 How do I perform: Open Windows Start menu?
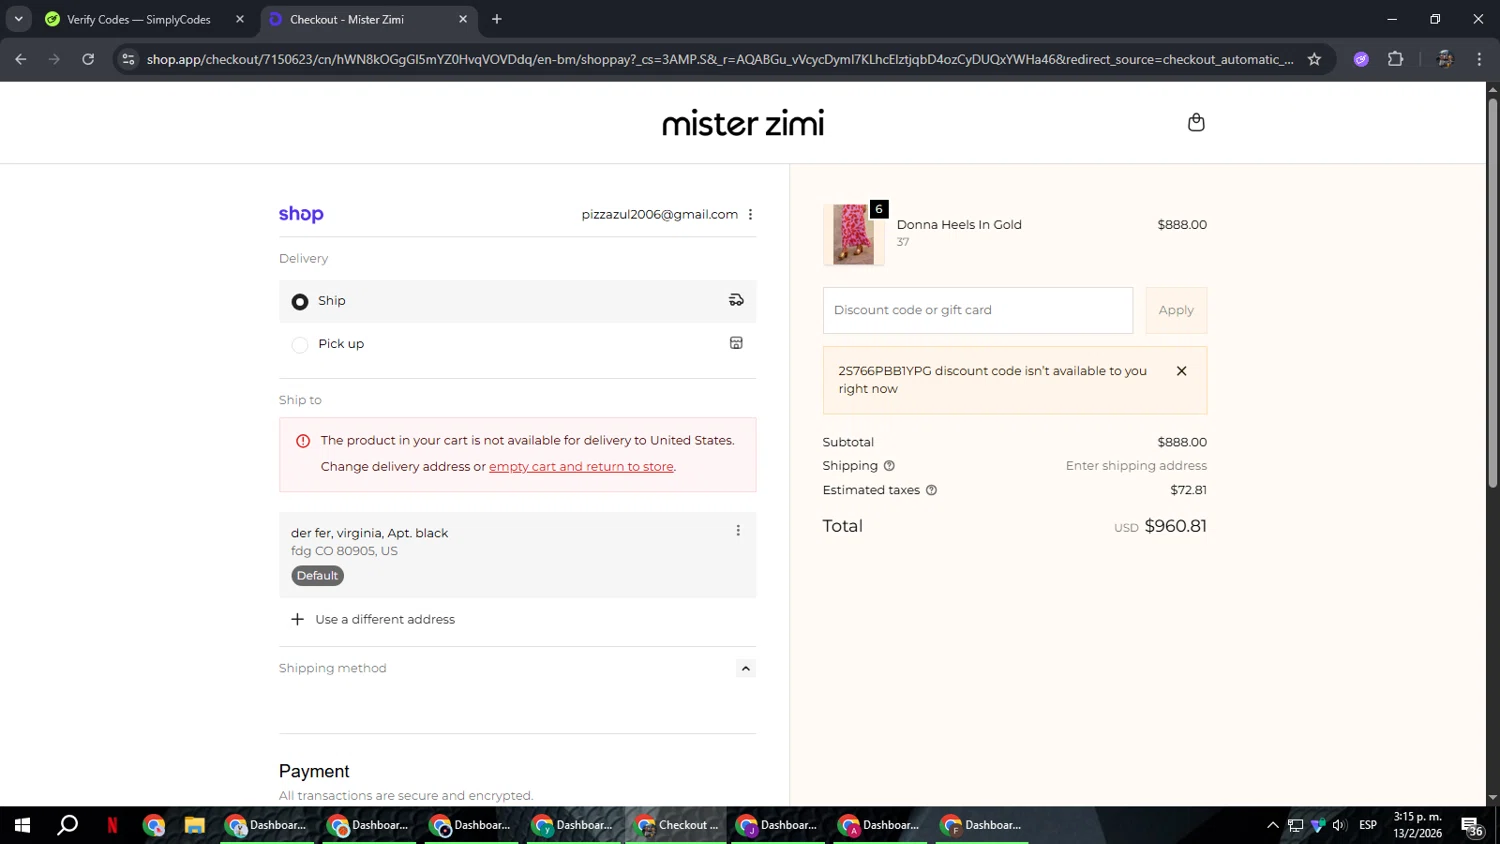22,825
